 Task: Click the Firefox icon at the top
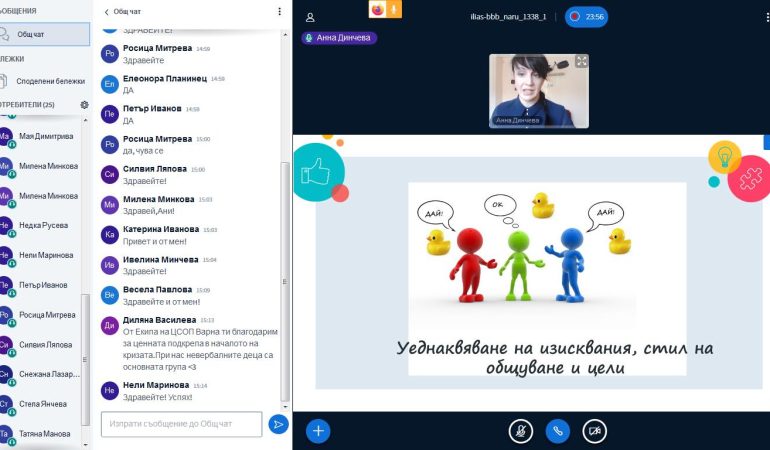[377, 9]
